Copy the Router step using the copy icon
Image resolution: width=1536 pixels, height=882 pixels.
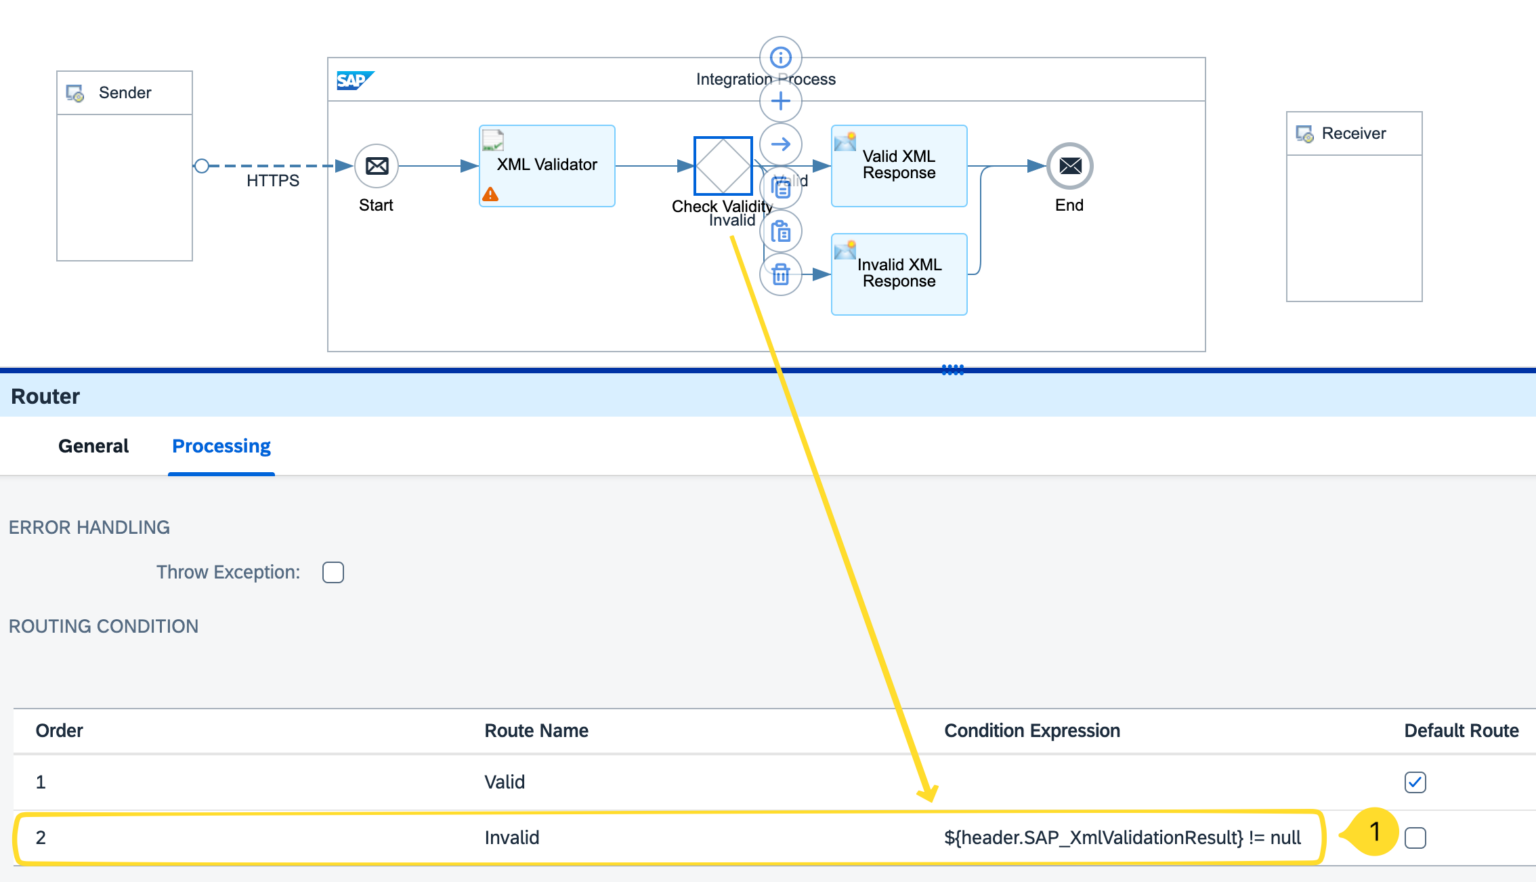coord(781,187)
